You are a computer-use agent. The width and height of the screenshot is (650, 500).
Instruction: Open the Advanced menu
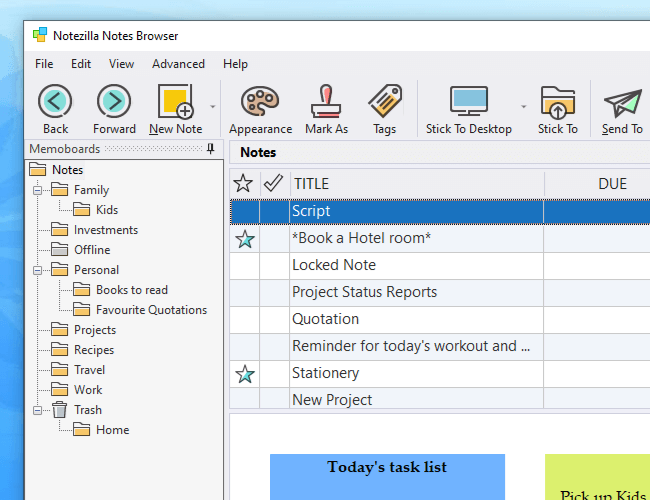[x=178, y=64]
